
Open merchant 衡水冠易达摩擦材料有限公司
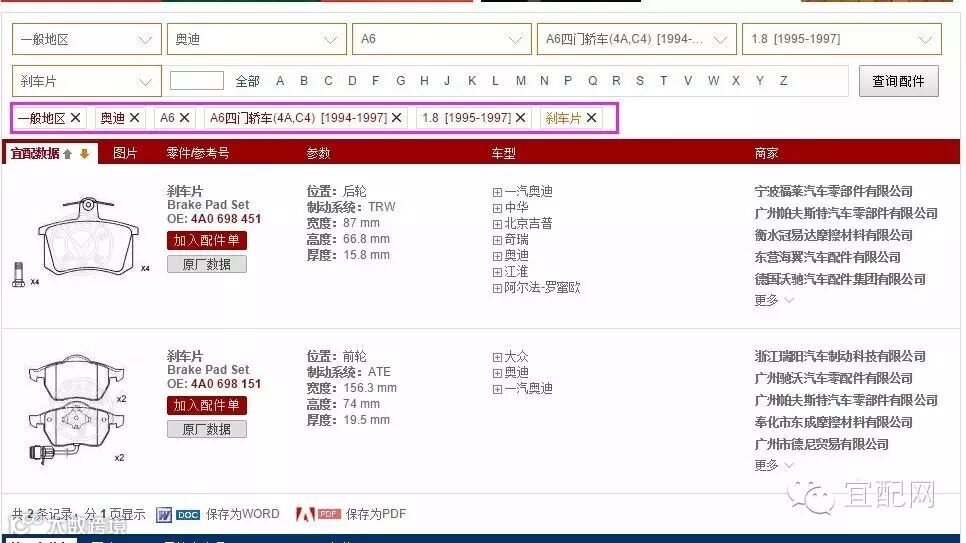pos(834,235)
